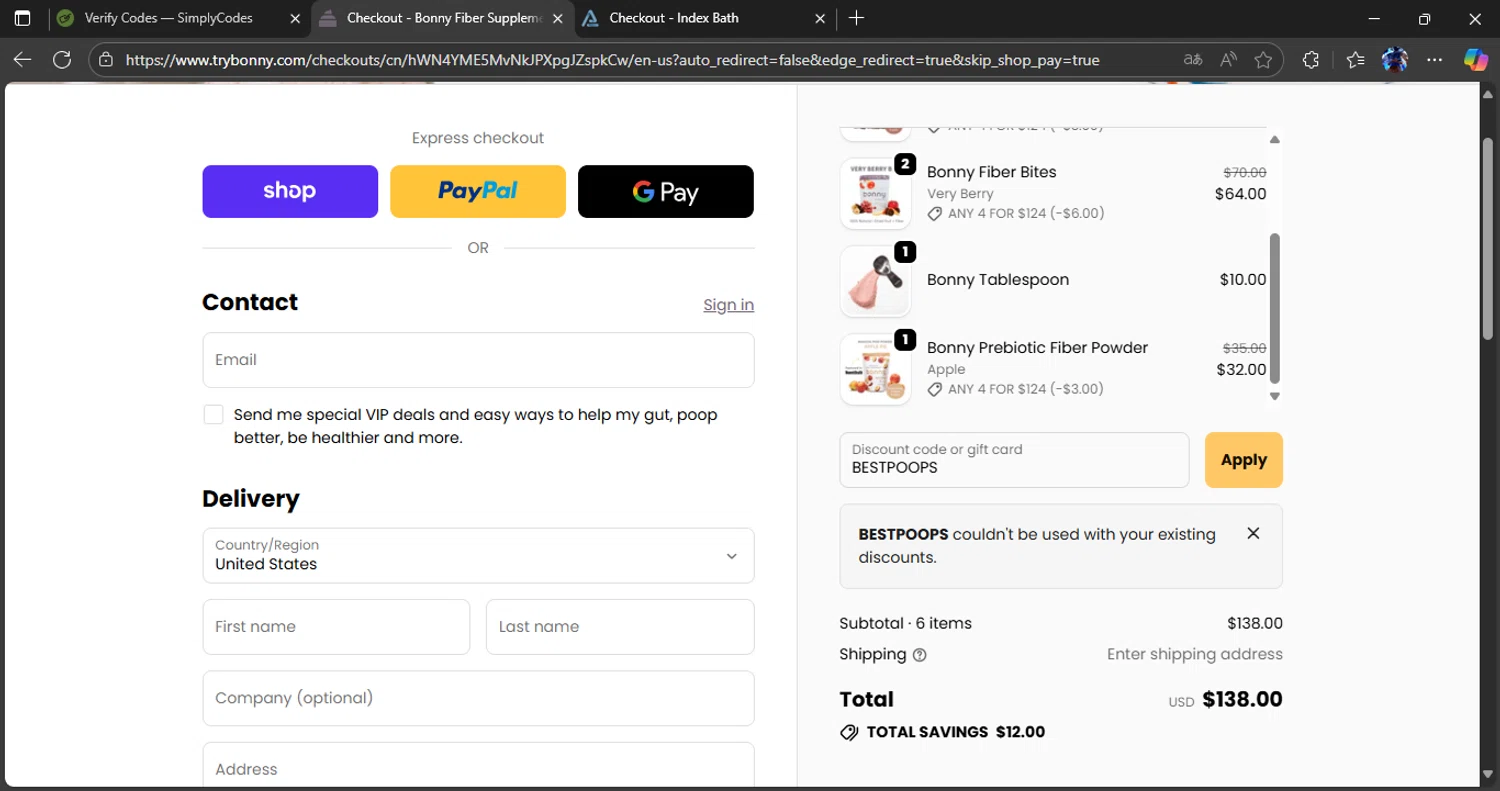Focus the Address field
The height and width of the screenshot is (791, 1500).
pyautogui.click(x=478, y=765)
